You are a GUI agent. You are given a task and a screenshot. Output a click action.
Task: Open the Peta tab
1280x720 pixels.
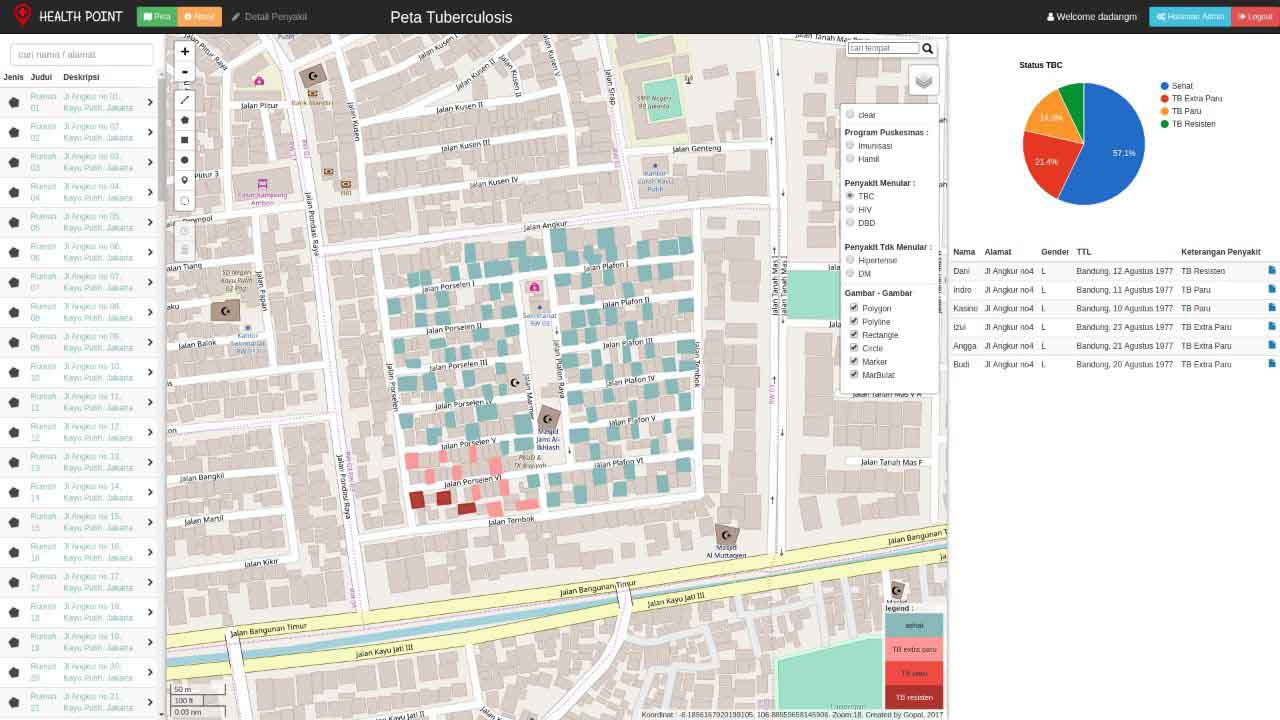[x=156, y=17]
